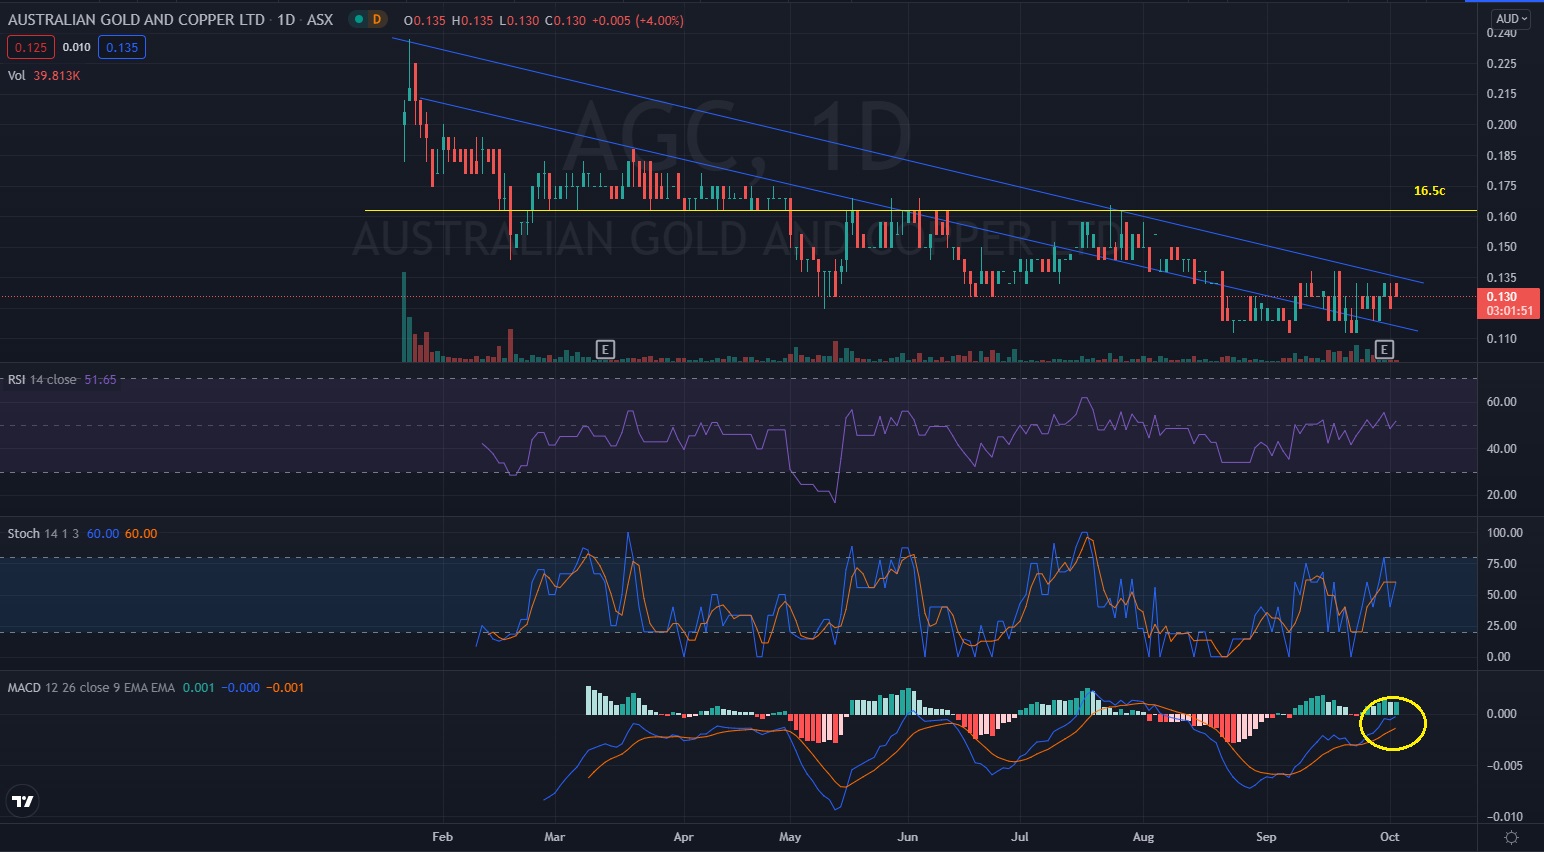Image resolution: width=1544 pixels, height=852 pixels.
Task: Select the Vol 39.813K legend
Action: (x=44, y=75)
